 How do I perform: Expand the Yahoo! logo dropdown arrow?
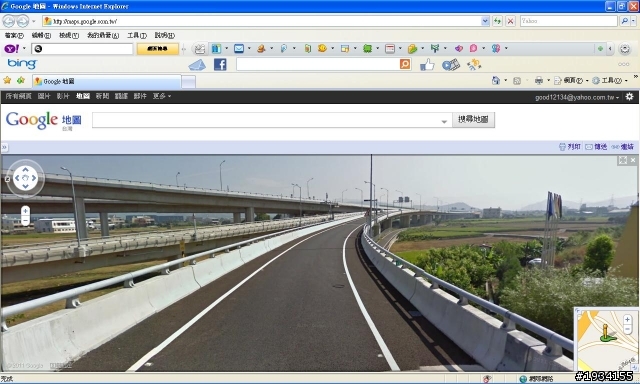click(24, 49)
